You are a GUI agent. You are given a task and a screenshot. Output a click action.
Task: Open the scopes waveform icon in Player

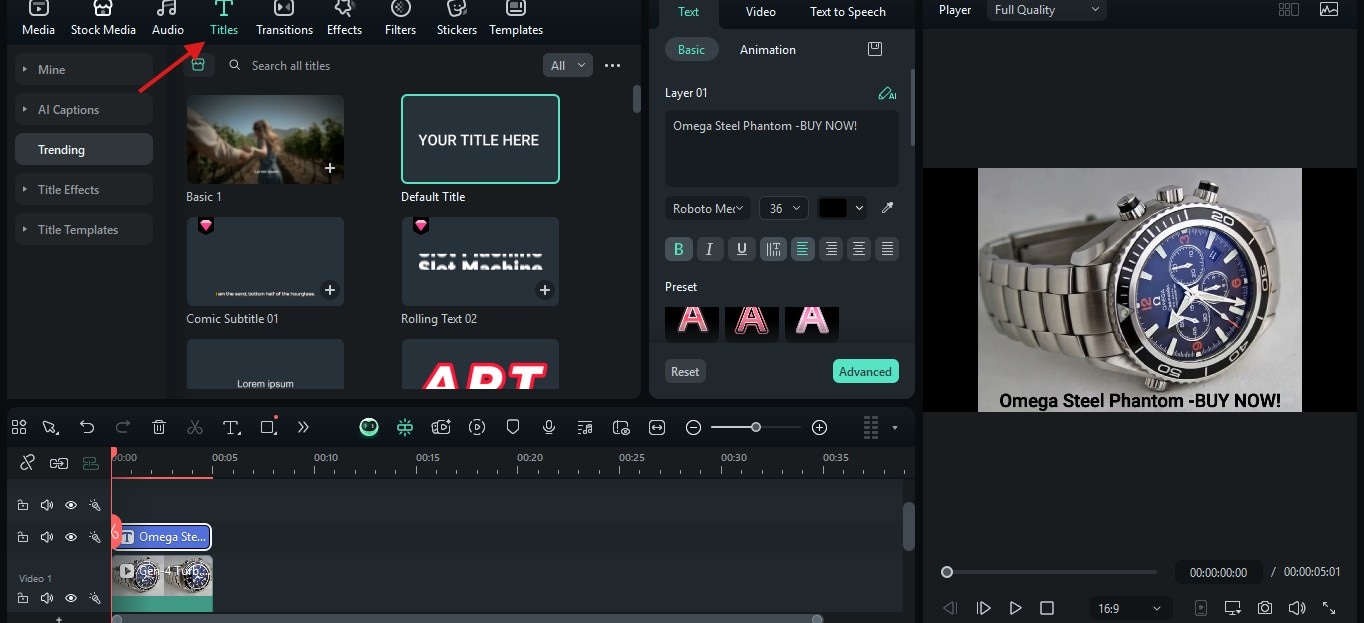tap(1329, 9)
